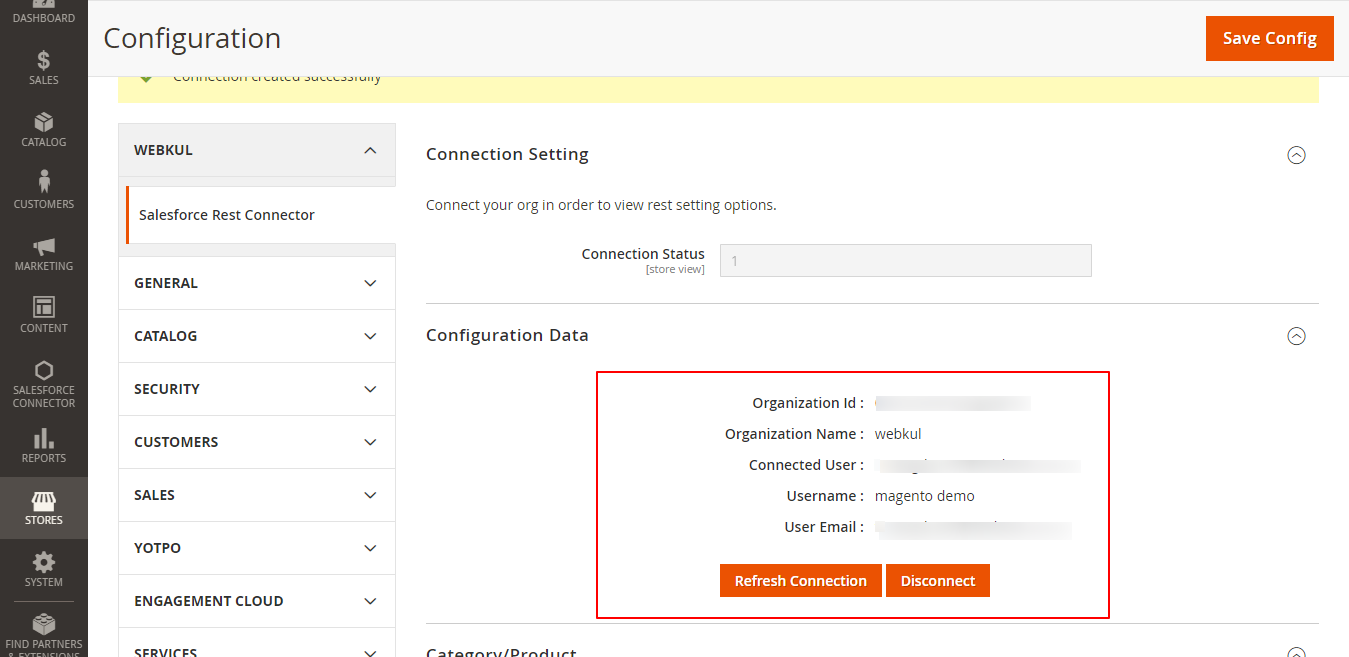1349x657 pixels.
Task: Click the Connection Setting heading text
Action: point(507,154)
